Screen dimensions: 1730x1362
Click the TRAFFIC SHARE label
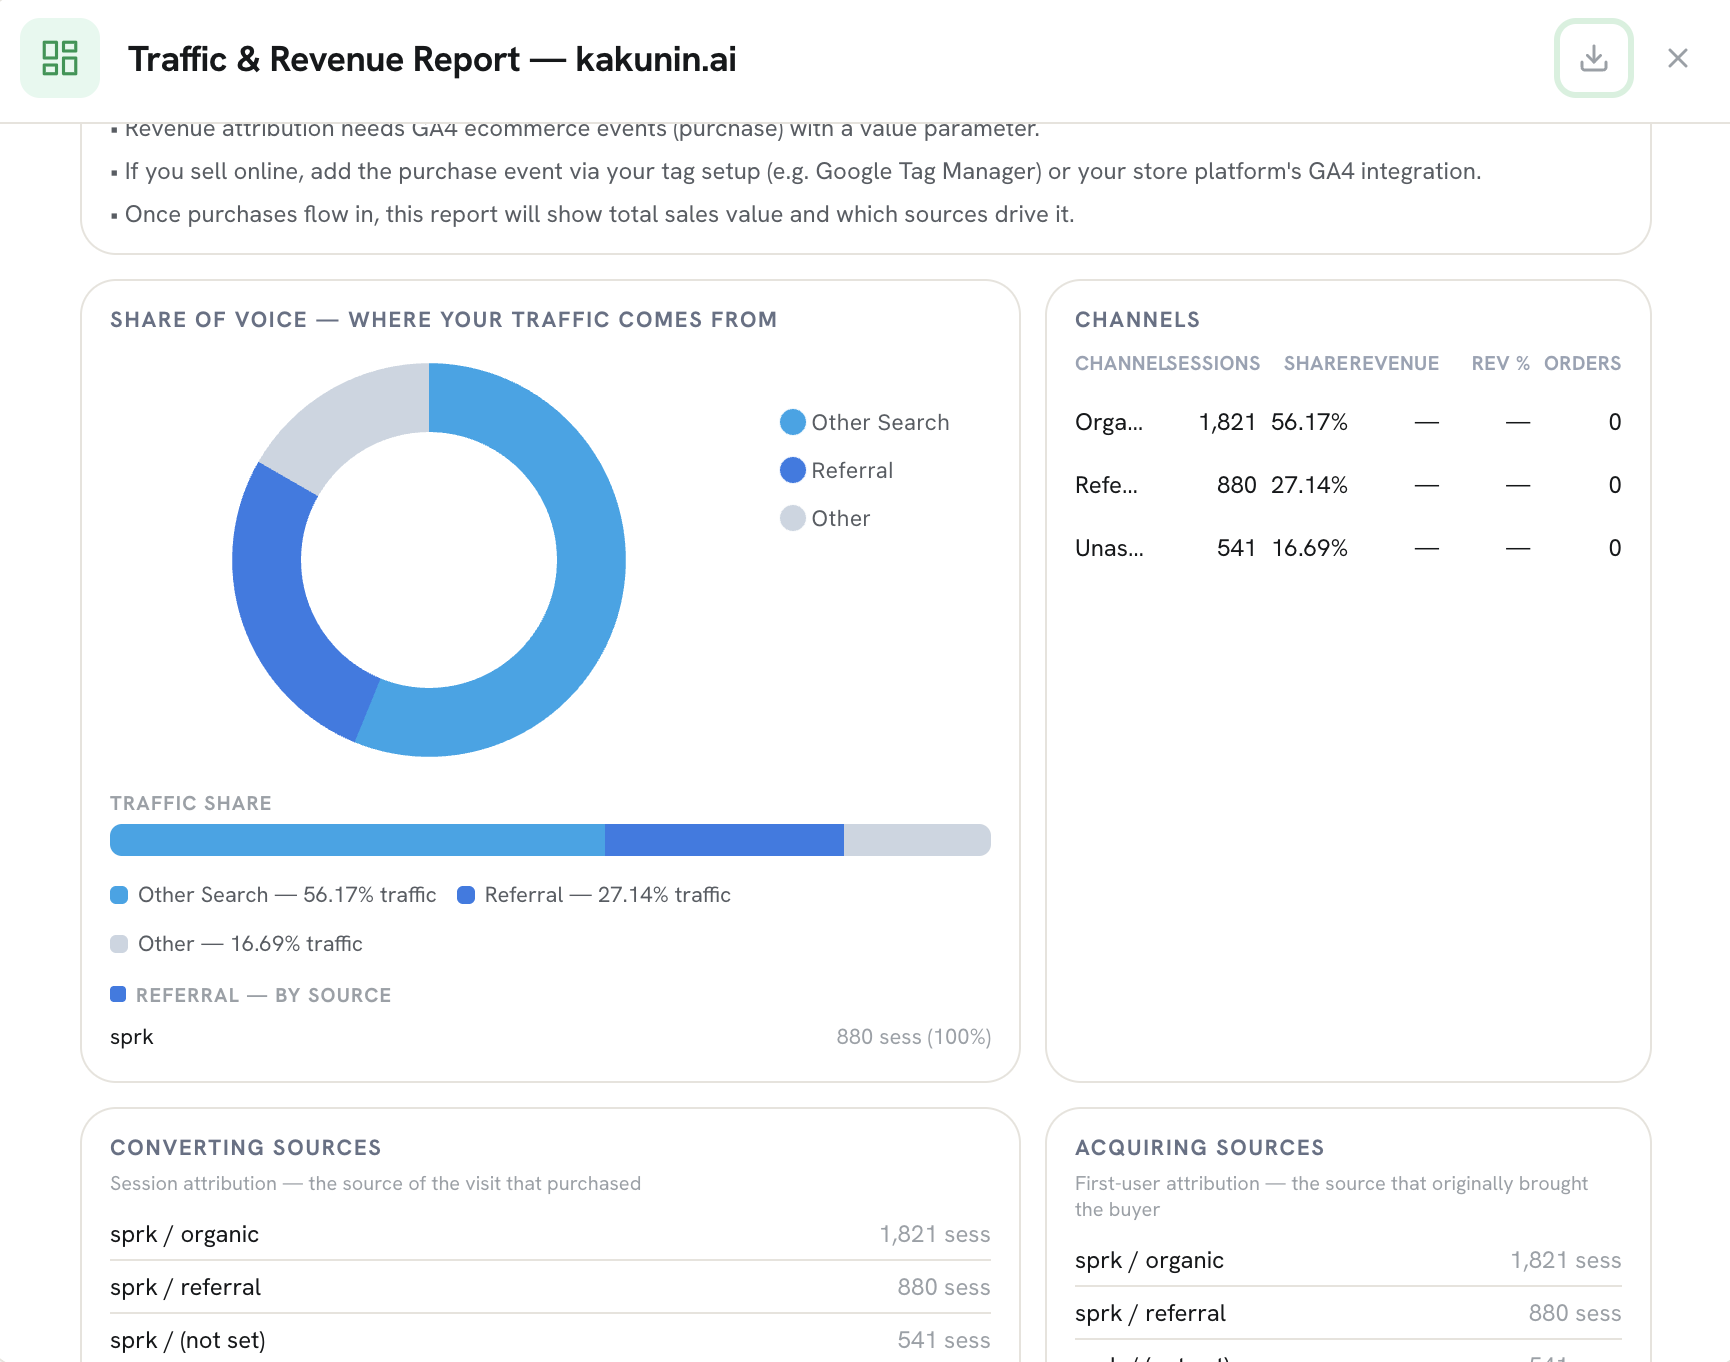pos(191,803)
